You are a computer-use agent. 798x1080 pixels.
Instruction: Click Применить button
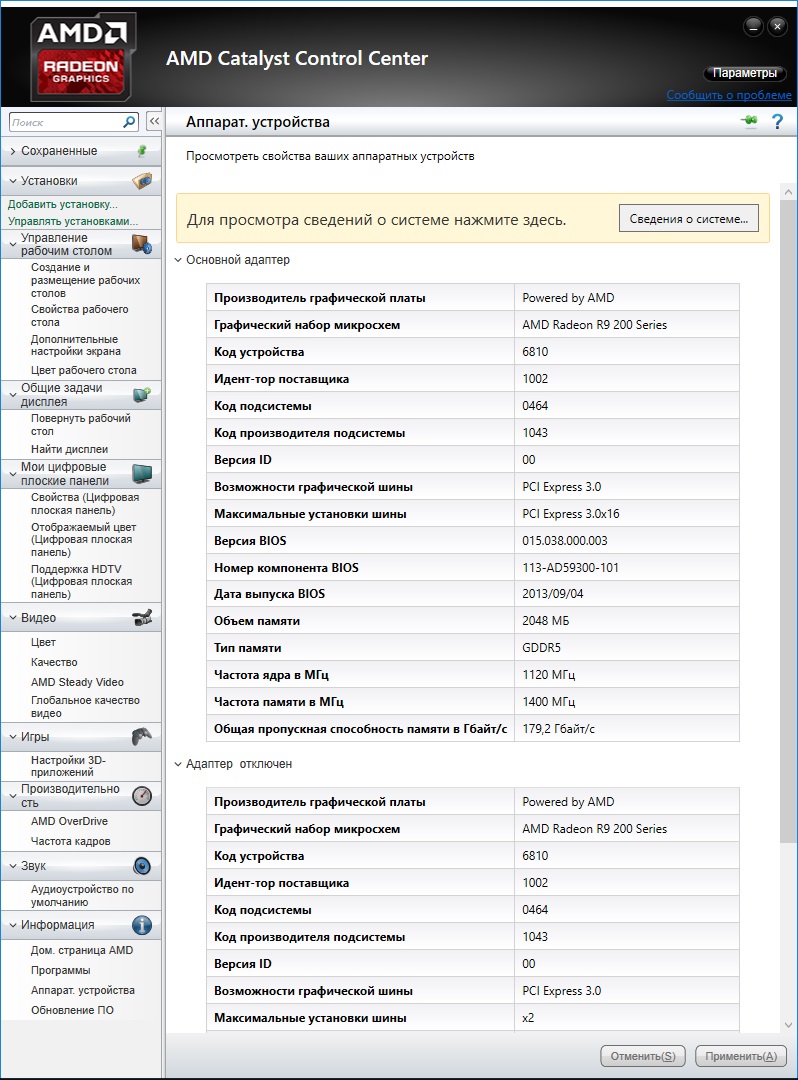(741, 1056)
